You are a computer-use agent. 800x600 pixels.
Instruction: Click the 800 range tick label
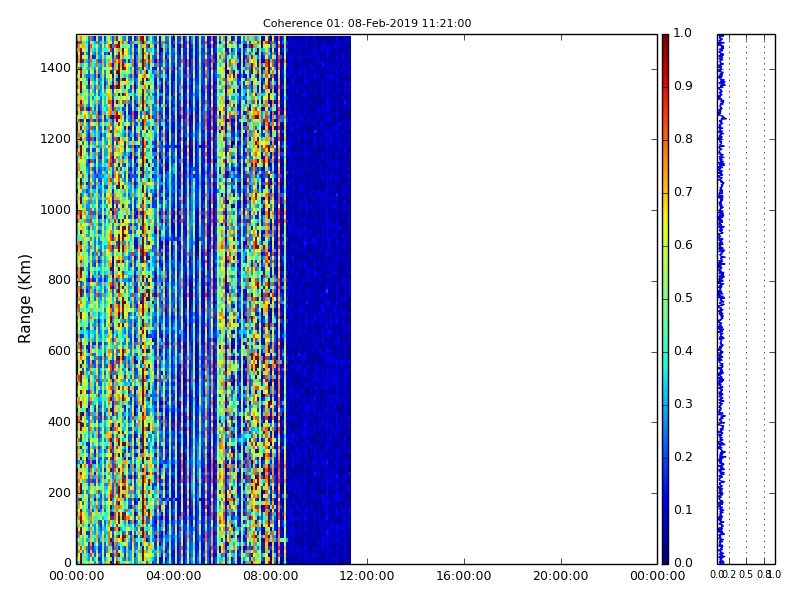pyautogui.click(x=59, y=280)
